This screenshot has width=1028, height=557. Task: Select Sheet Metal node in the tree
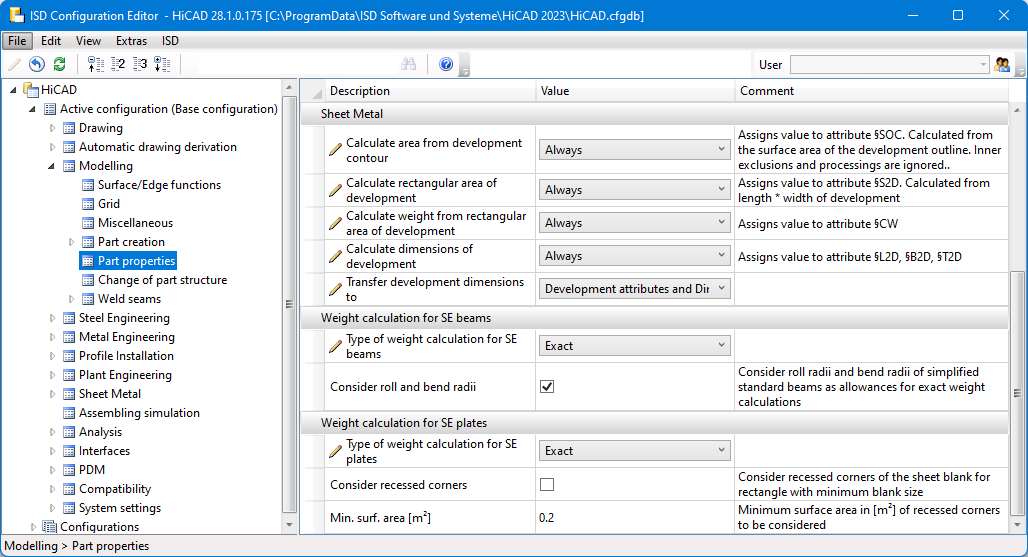109,394
